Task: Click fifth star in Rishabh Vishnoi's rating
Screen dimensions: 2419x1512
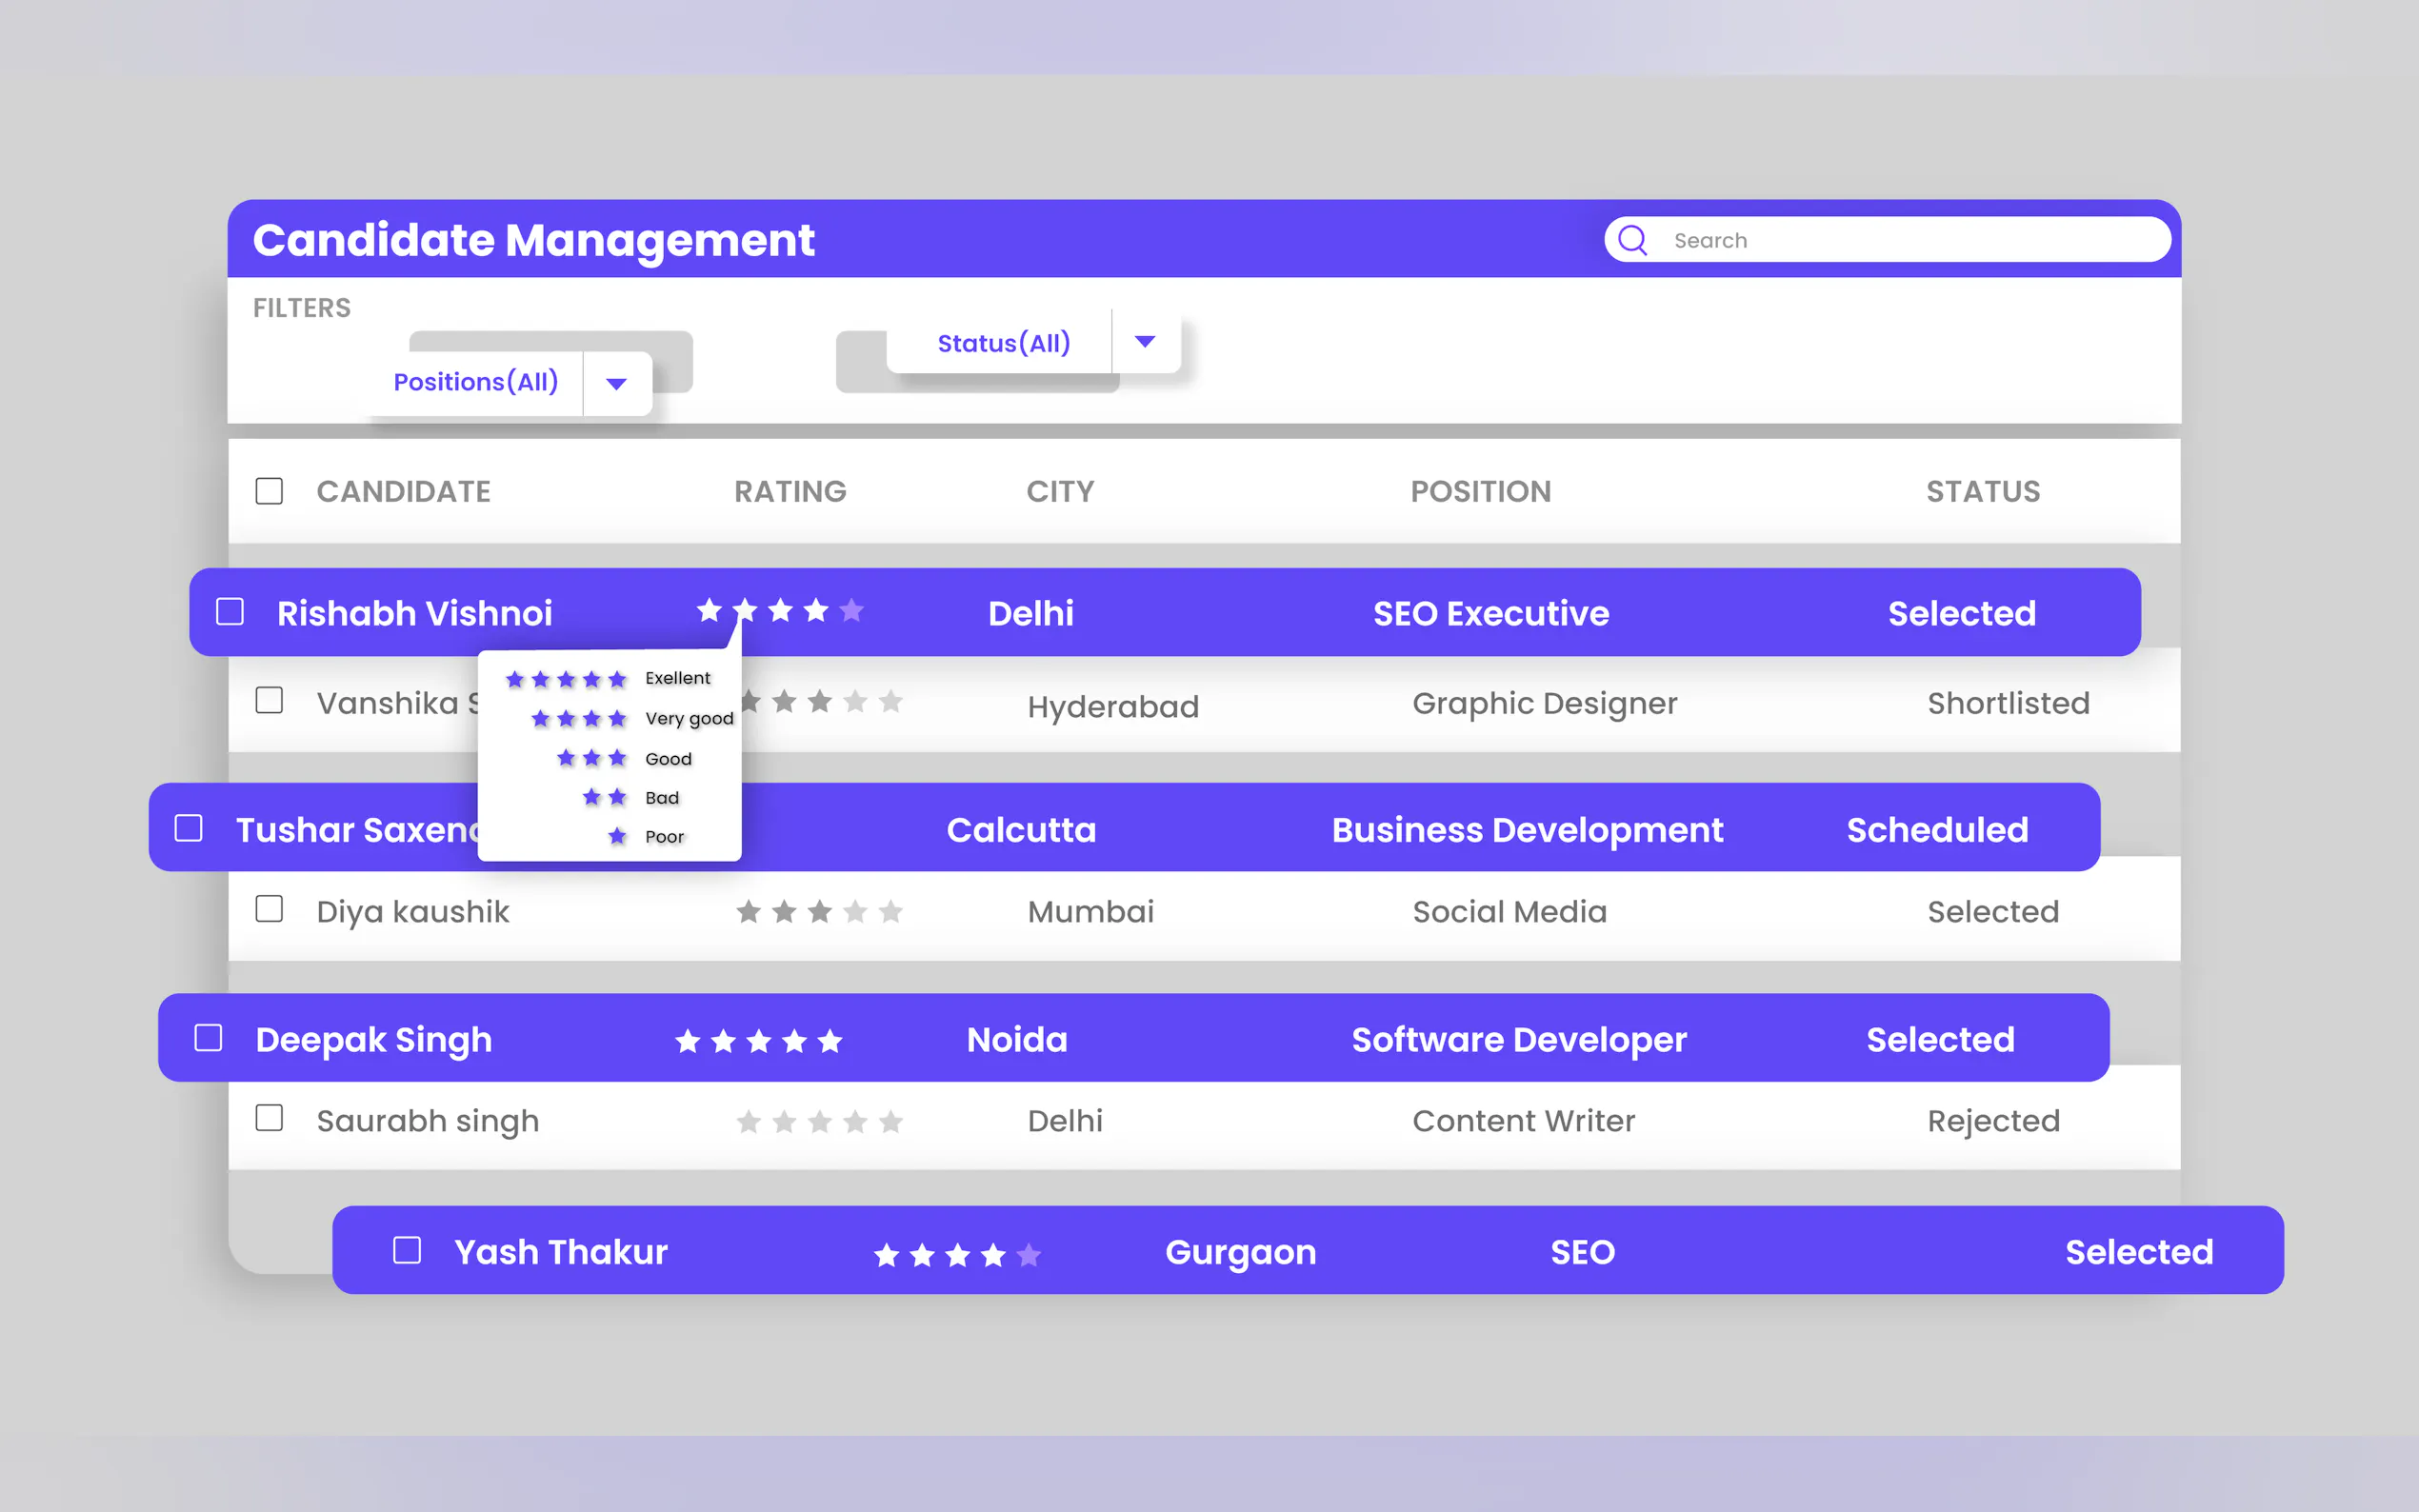Action: tap(851, 610)
